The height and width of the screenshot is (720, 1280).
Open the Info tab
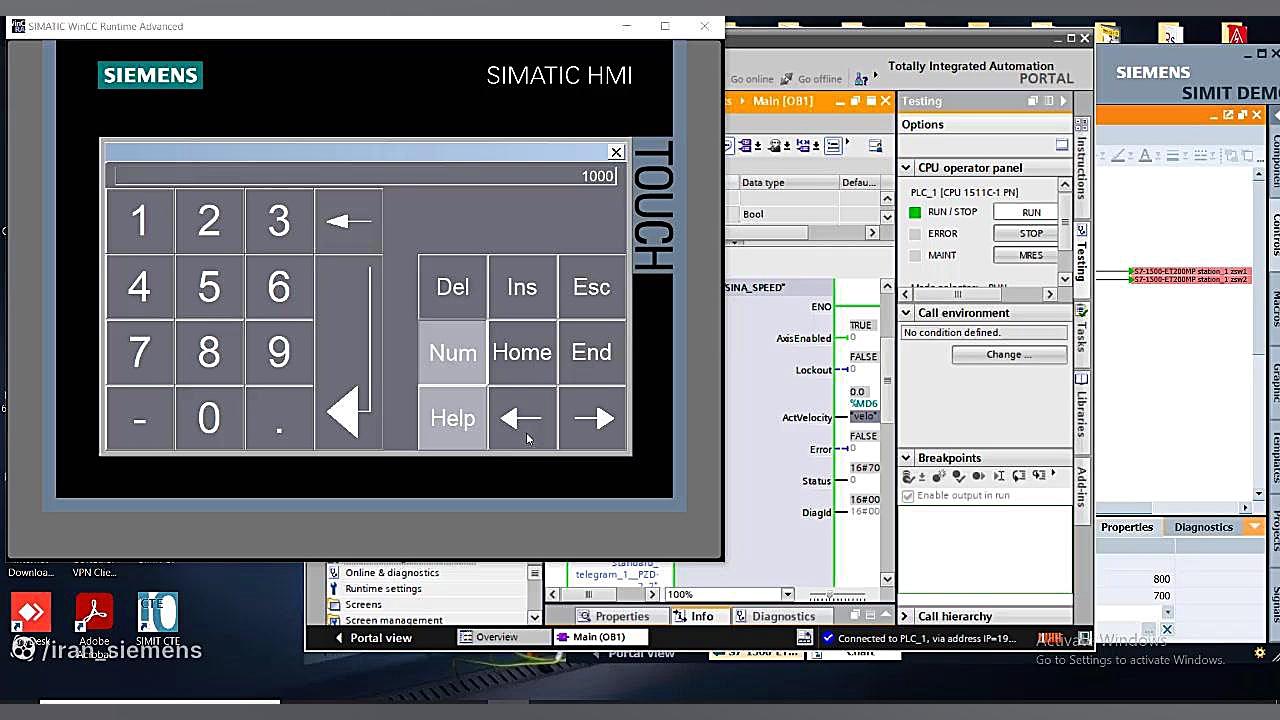694,616
